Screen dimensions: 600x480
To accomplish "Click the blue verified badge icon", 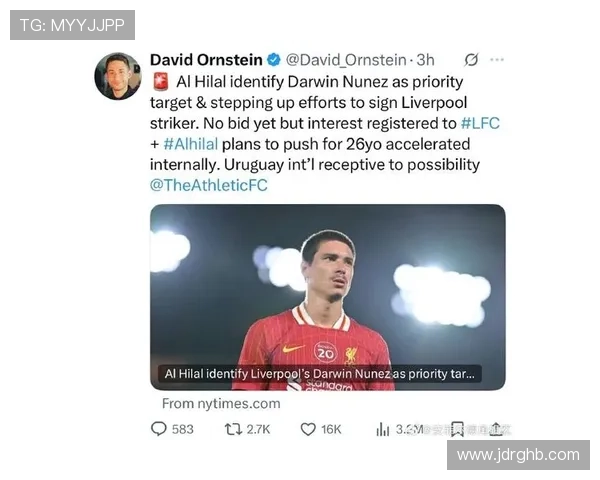I will tap(274, 60).
